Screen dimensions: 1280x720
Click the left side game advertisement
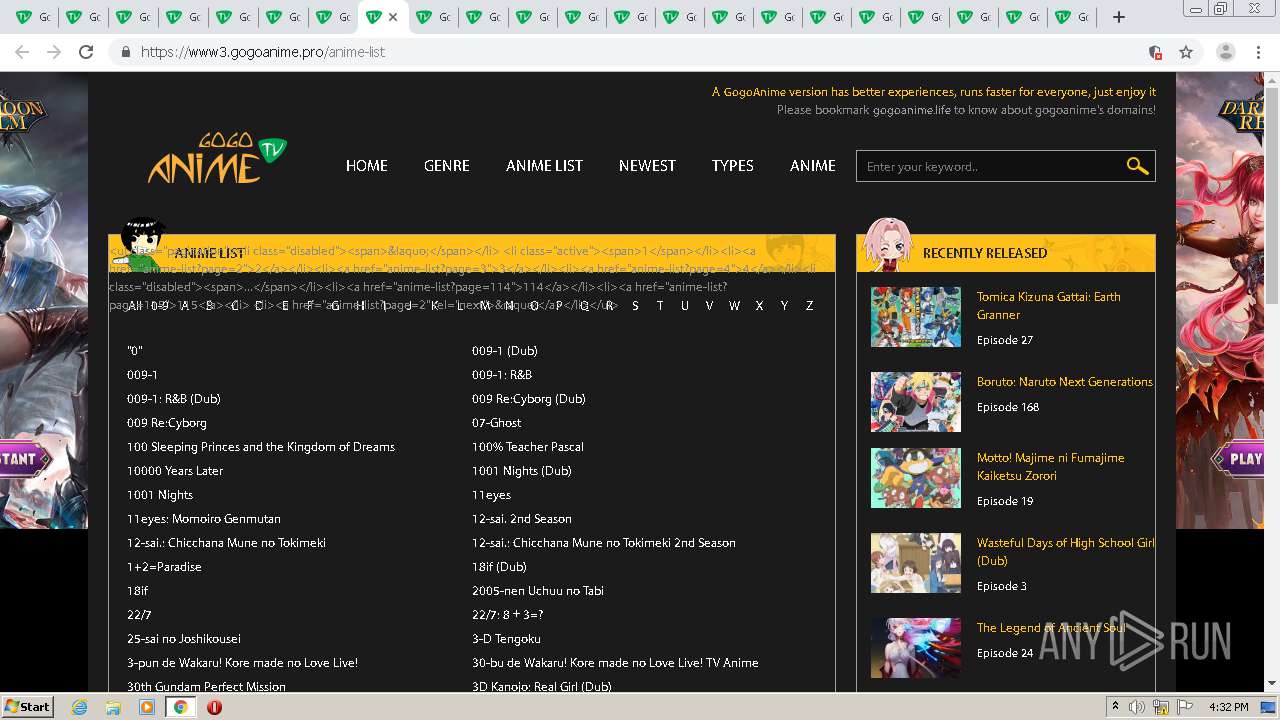44,300
